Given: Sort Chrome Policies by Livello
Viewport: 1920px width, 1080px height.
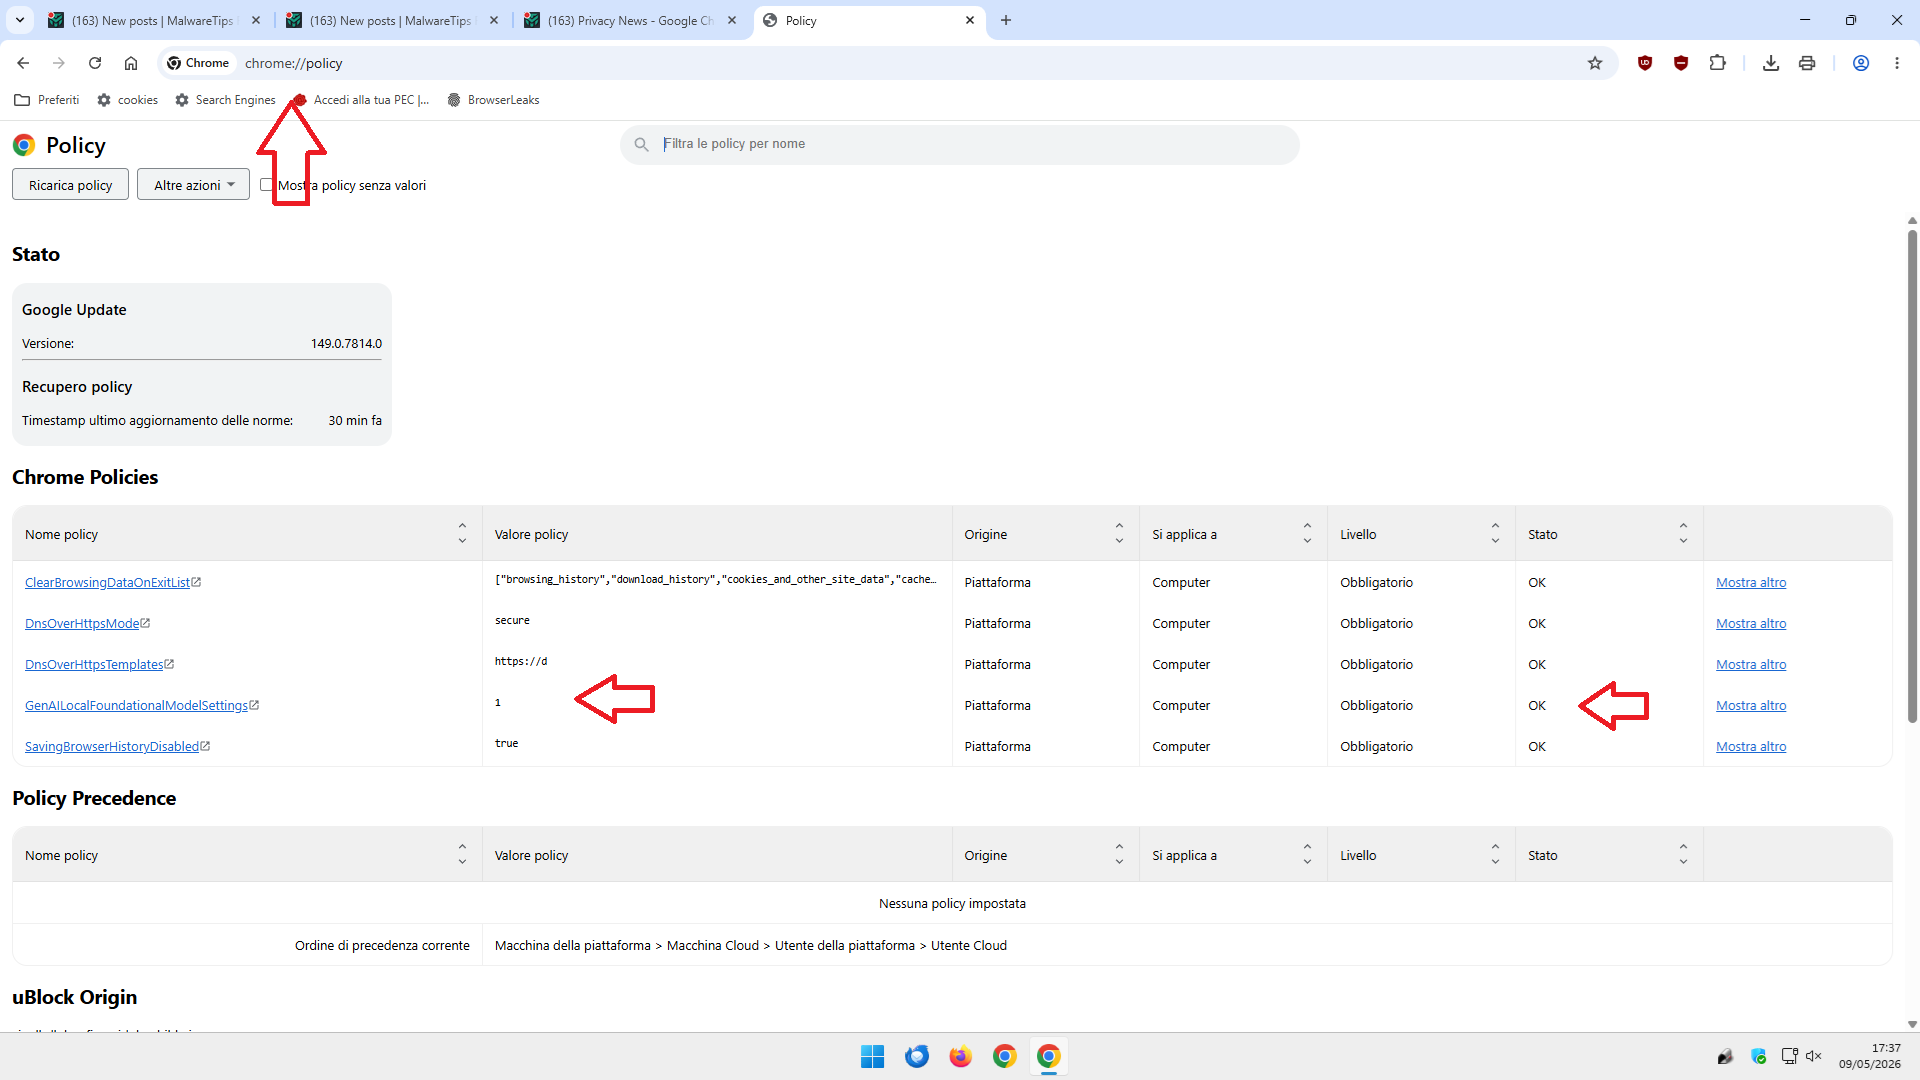Looking at the screenshot, I should (x=1495, y=534).
